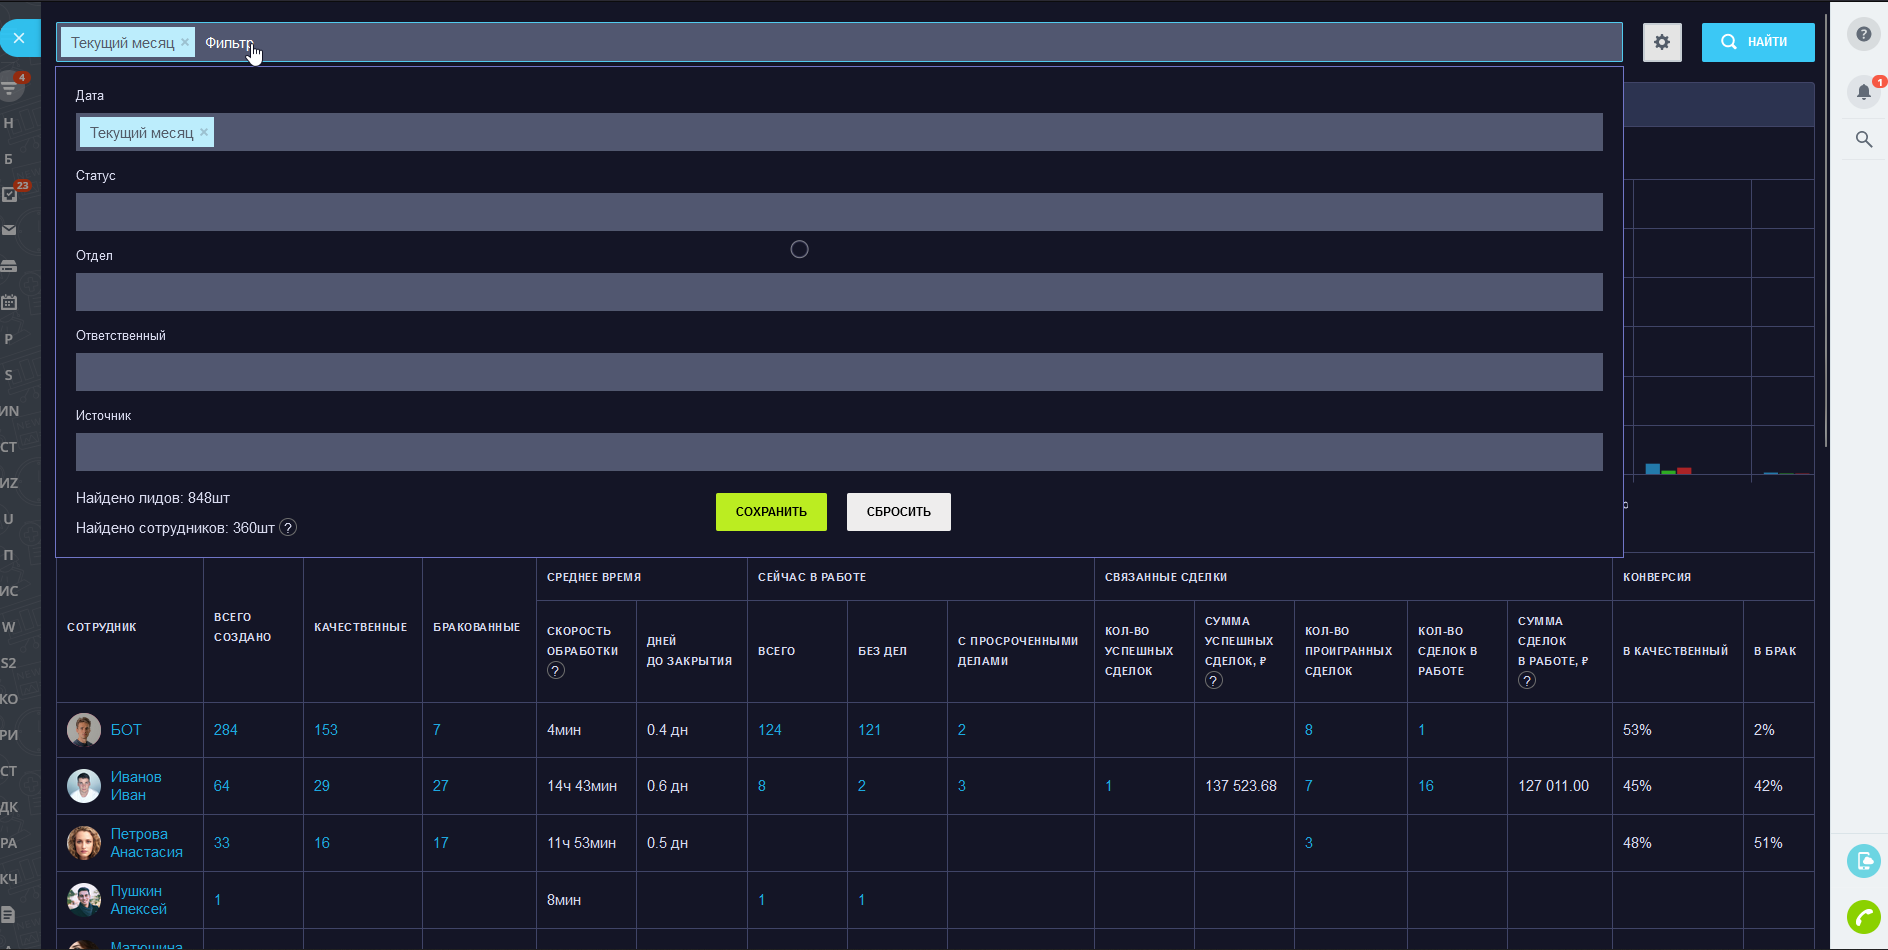The height and width of the screenshot is (950, 1888).
Task: Close the slider panel with the X button
Action: [19, 38]
